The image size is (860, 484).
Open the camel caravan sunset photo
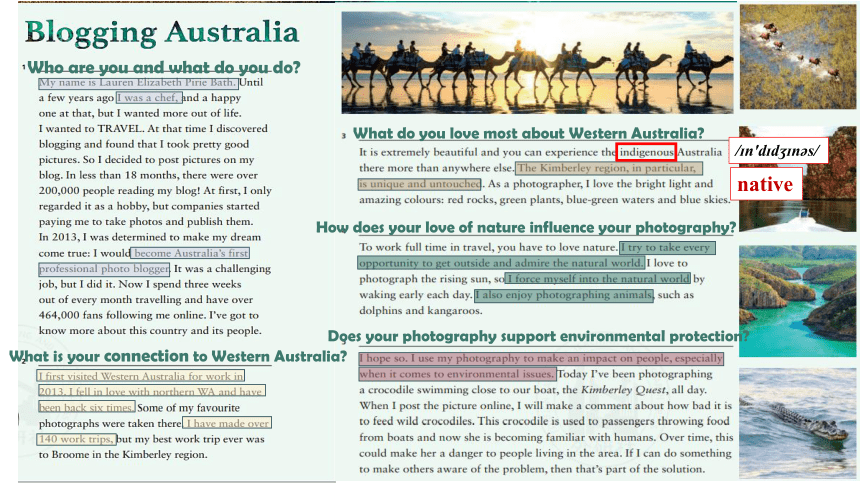[x=537, y=63]
